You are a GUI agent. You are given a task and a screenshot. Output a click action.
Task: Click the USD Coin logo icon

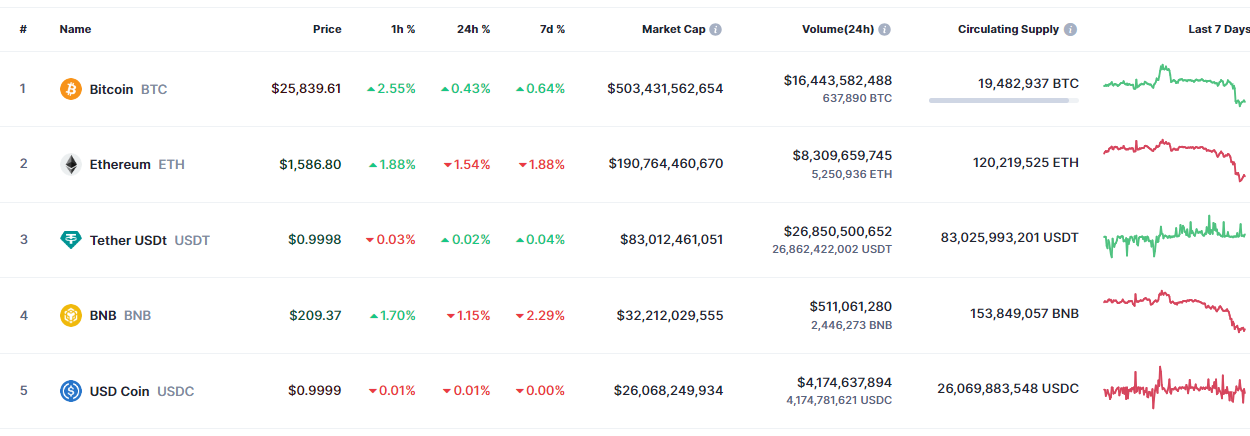click(71, 391)
